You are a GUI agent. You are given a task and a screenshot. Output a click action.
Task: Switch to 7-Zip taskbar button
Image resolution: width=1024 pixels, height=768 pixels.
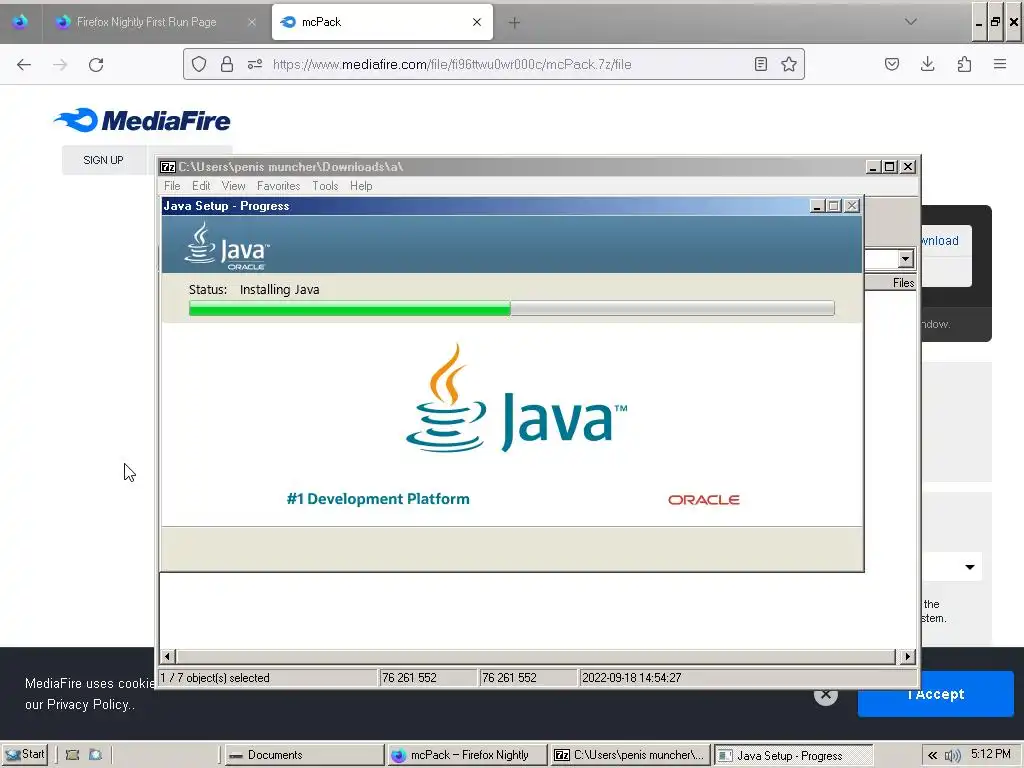tap(630, 755)
